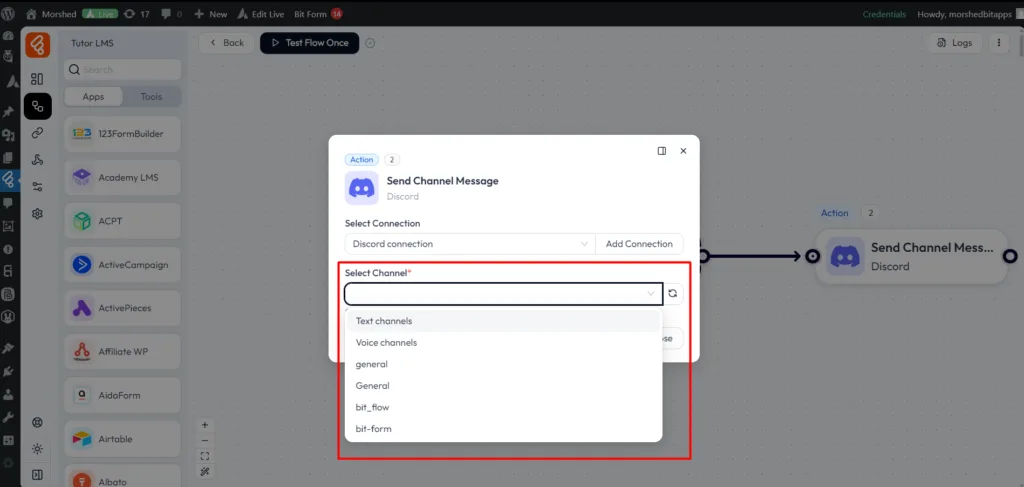This screenshot has height=487, width=1024.
Task: Select the Affiliate WP app
Action: point(123,351)
